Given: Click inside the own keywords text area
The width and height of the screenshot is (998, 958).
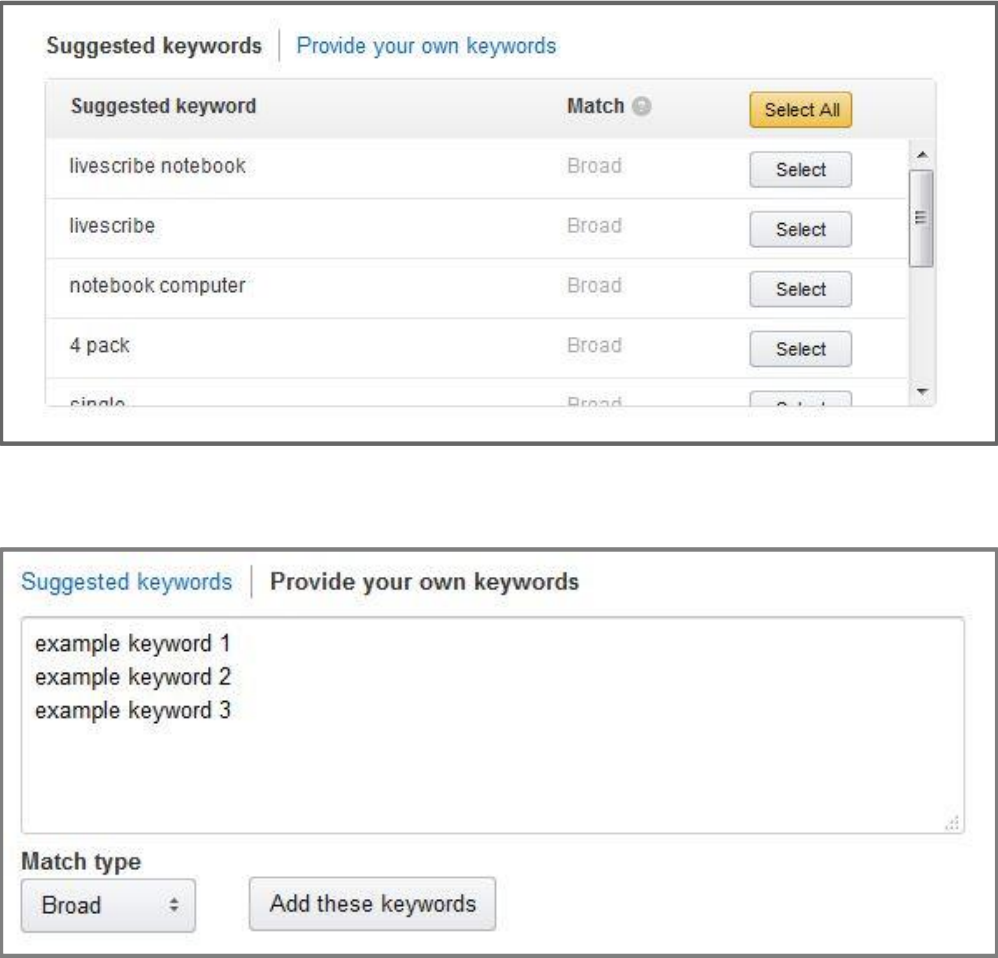Looking at the screenshot, I should [x=493, y=725].
